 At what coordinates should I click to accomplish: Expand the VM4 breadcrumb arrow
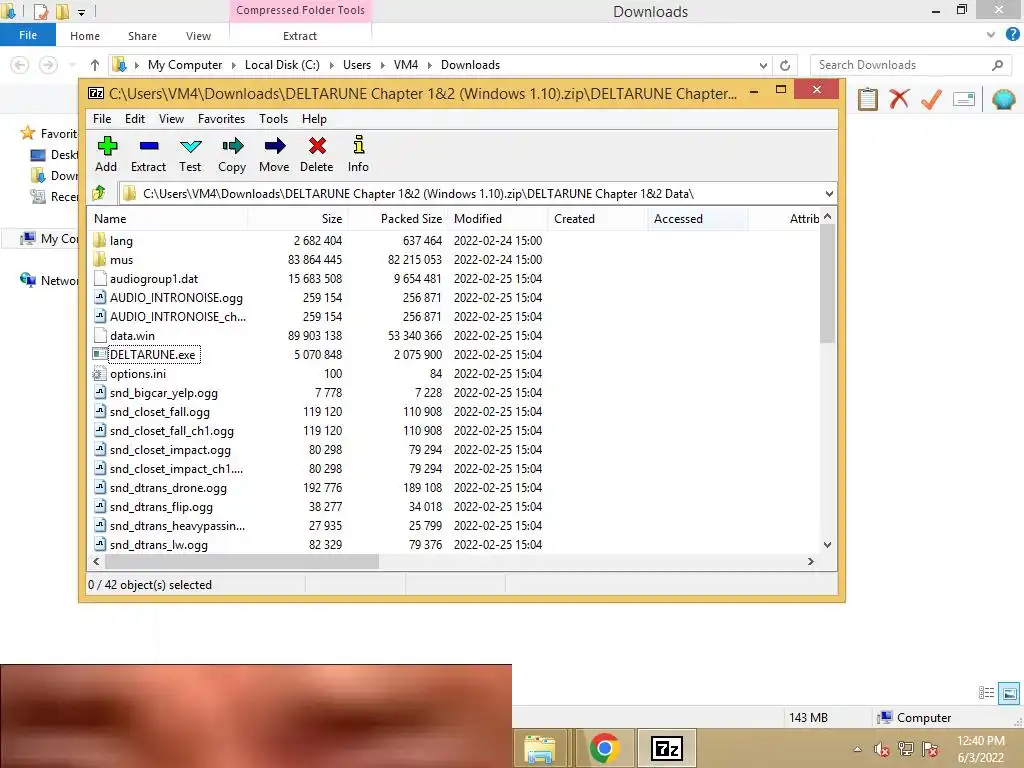click(429, 65)
